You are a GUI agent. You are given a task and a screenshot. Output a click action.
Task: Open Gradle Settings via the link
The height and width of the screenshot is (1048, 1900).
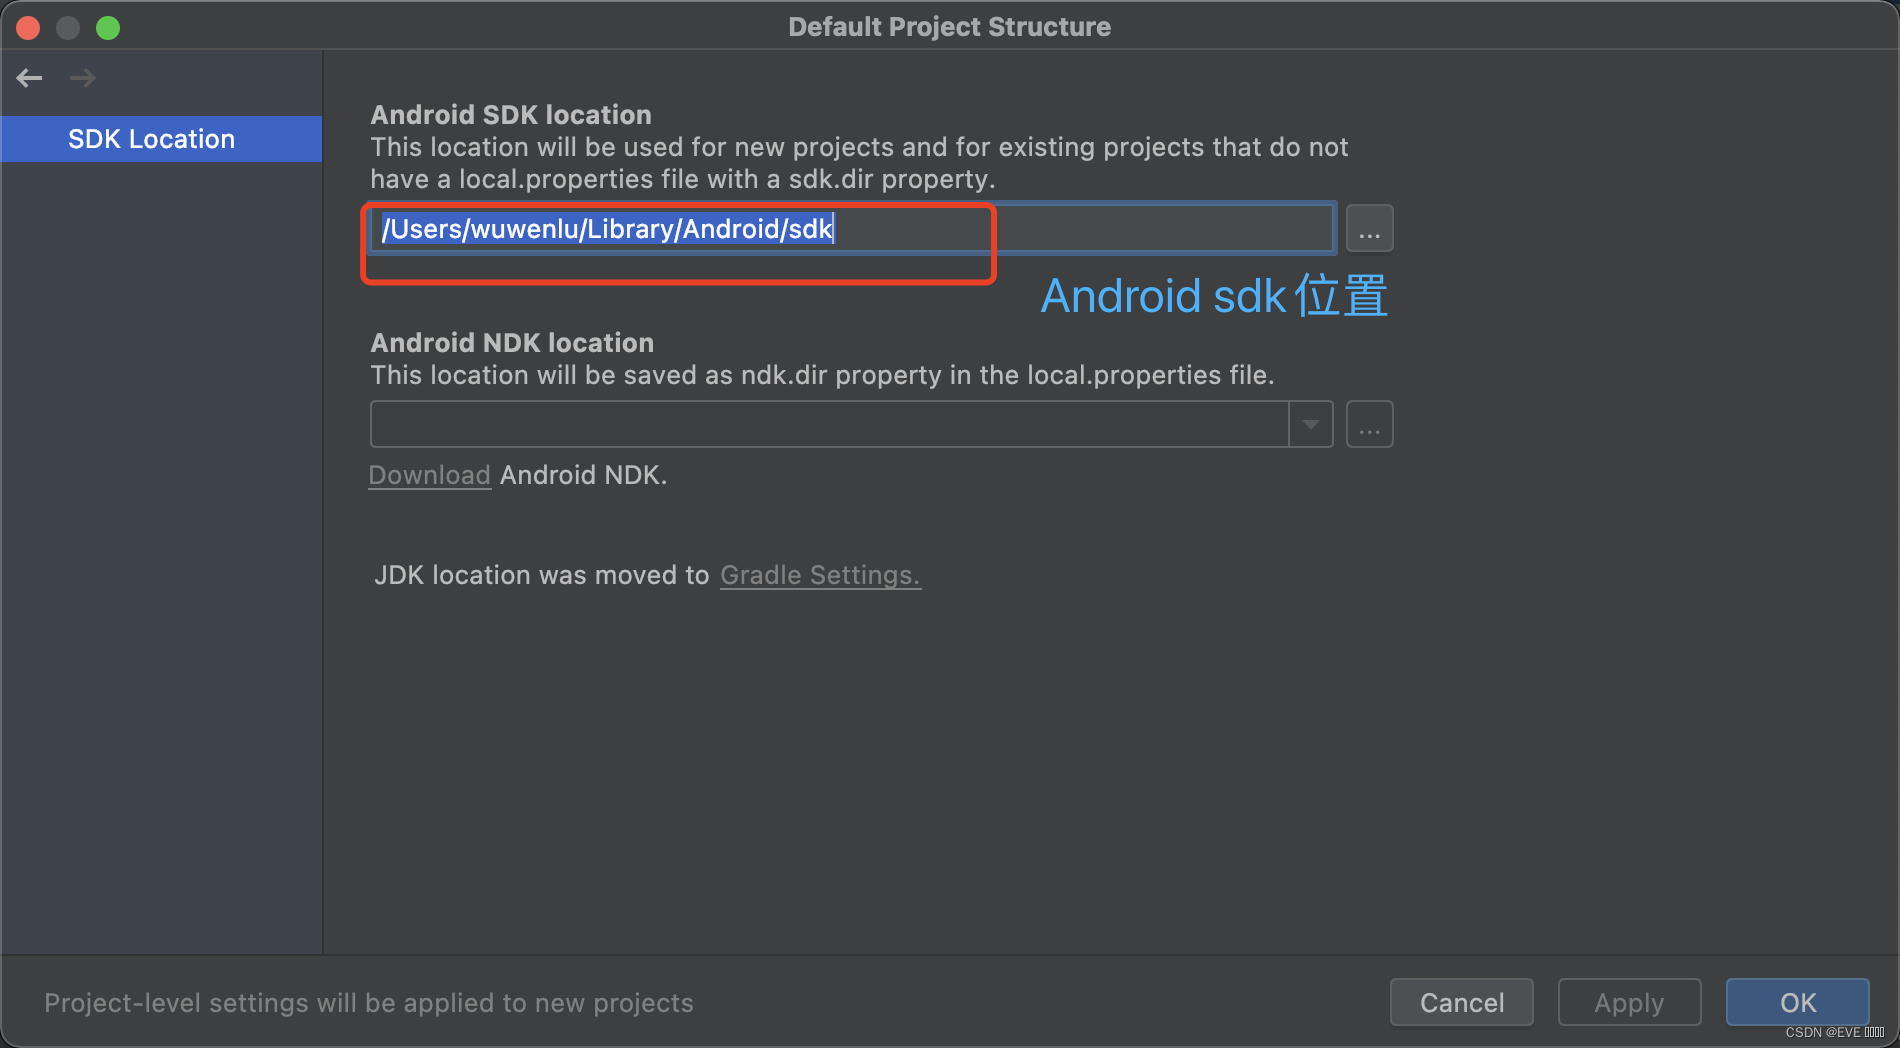coord(819,575)
